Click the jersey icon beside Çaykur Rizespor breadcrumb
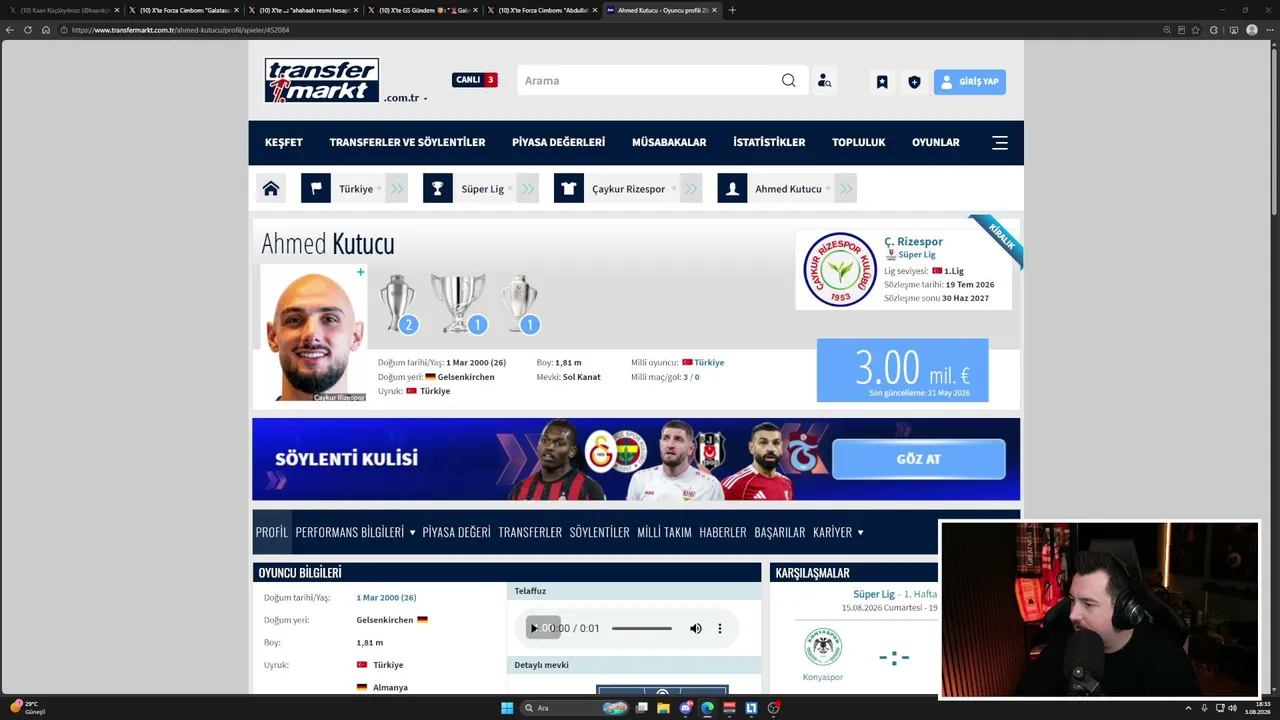1280x720 pixels. coord(569,188)
